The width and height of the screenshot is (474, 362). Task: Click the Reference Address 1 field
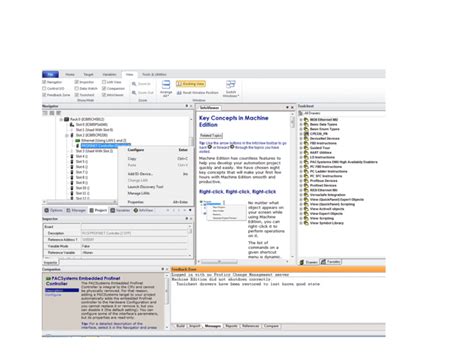135,240
